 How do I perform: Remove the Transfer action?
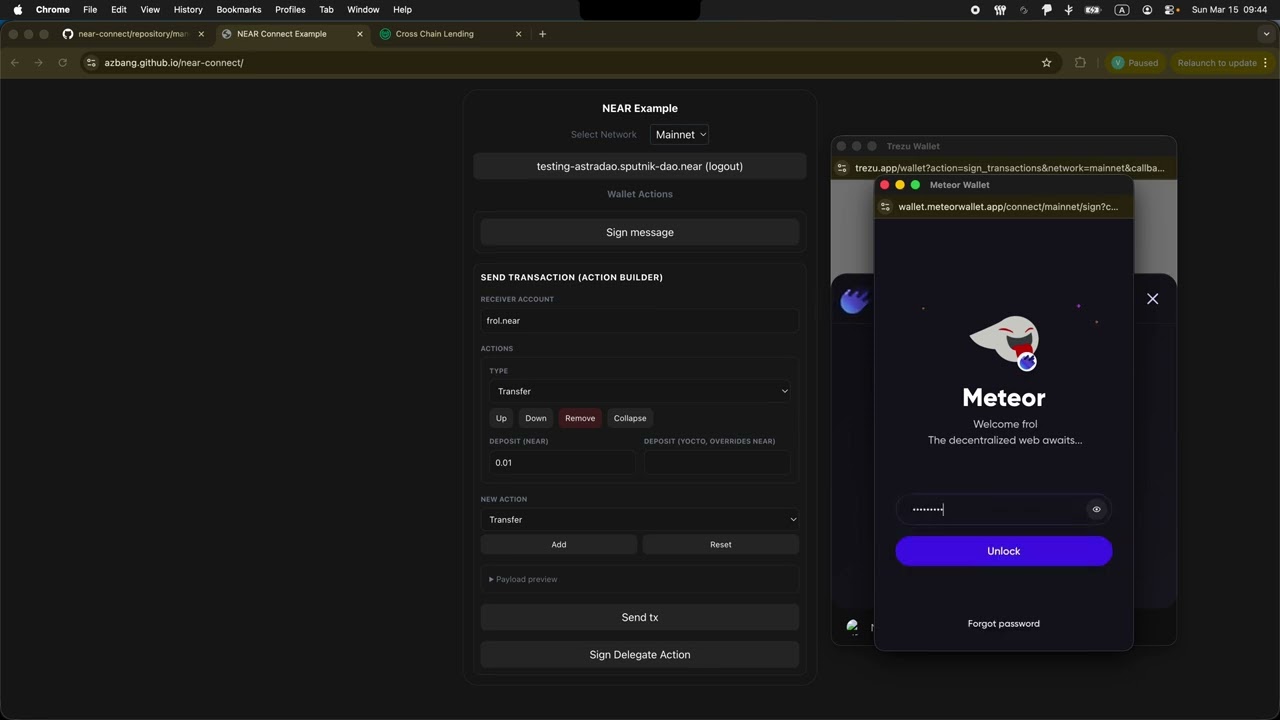click(x=580, y=418)
